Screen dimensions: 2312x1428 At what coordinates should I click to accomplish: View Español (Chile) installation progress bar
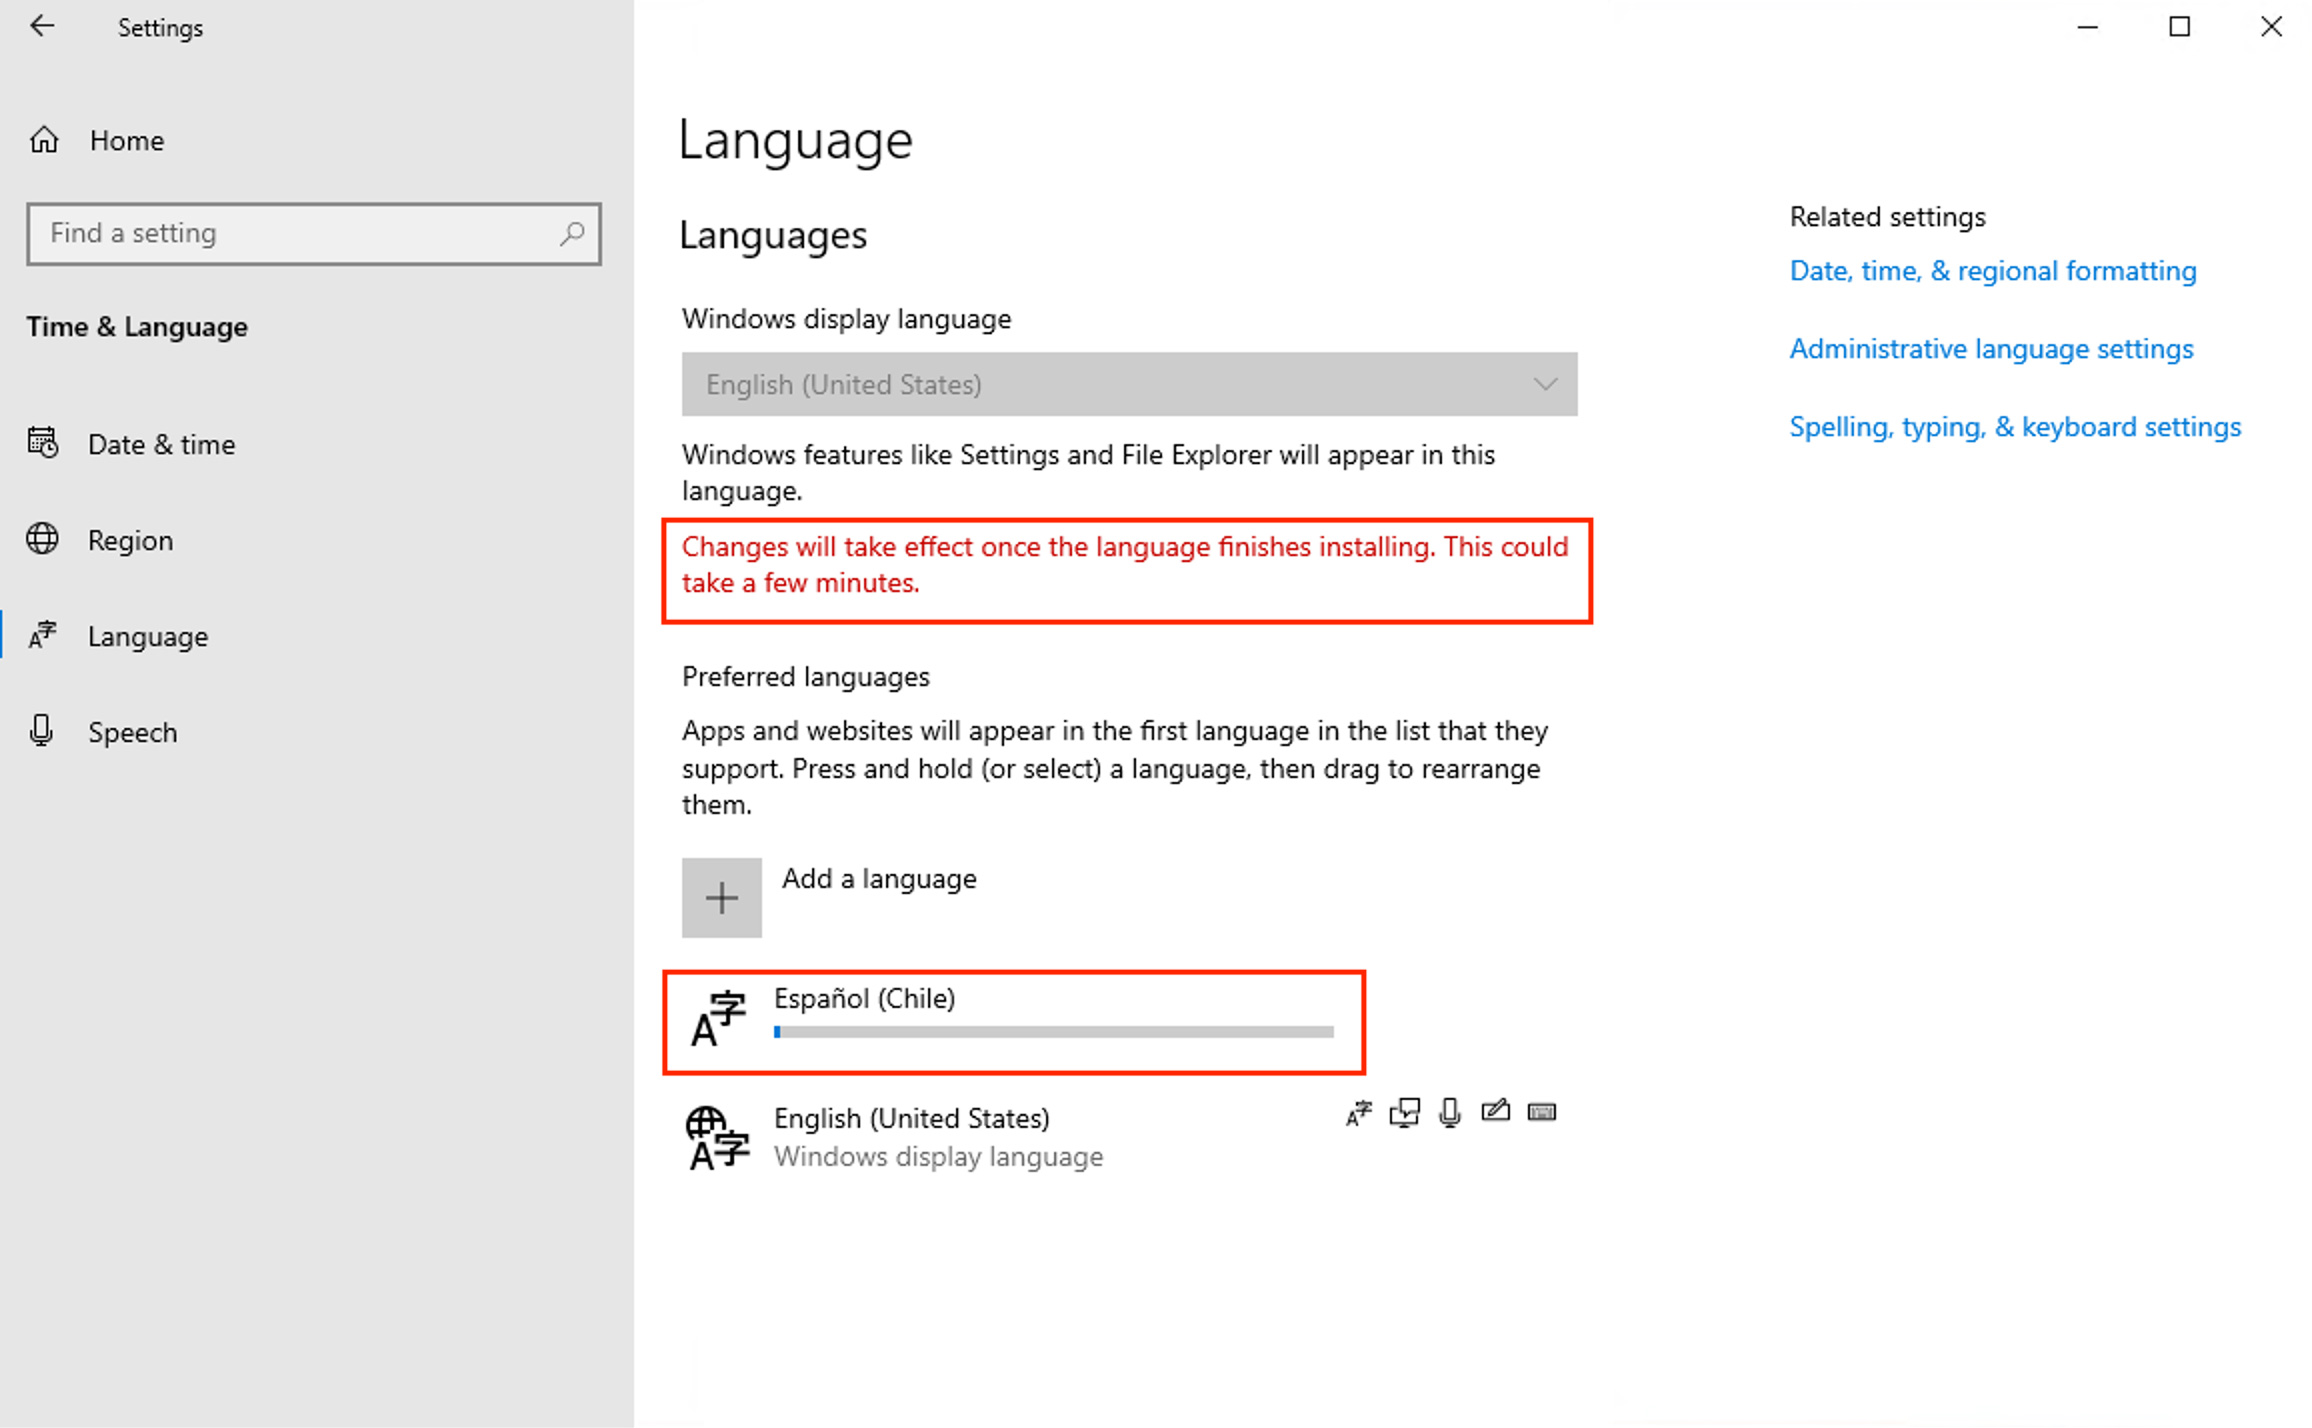pyautogui.click(x=1054, y=1032)
